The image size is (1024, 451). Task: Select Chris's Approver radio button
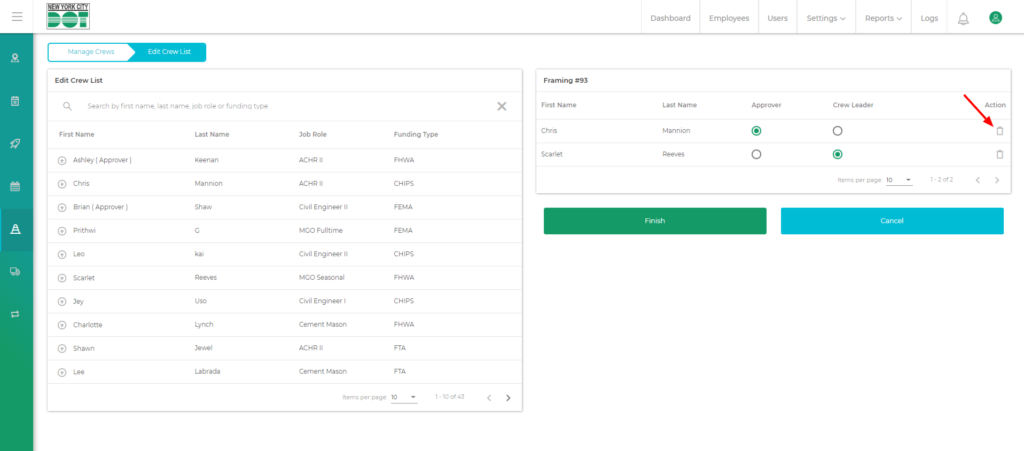tap(756, 131)
